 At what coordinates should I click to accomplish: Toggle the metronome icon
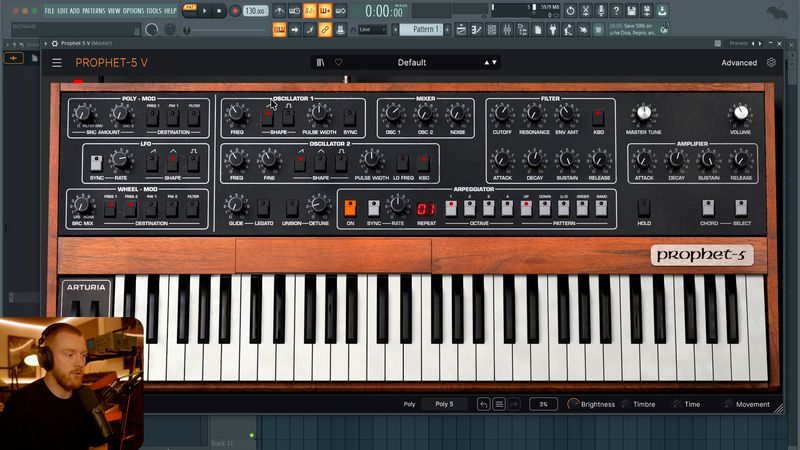click(x=280, y=11)
